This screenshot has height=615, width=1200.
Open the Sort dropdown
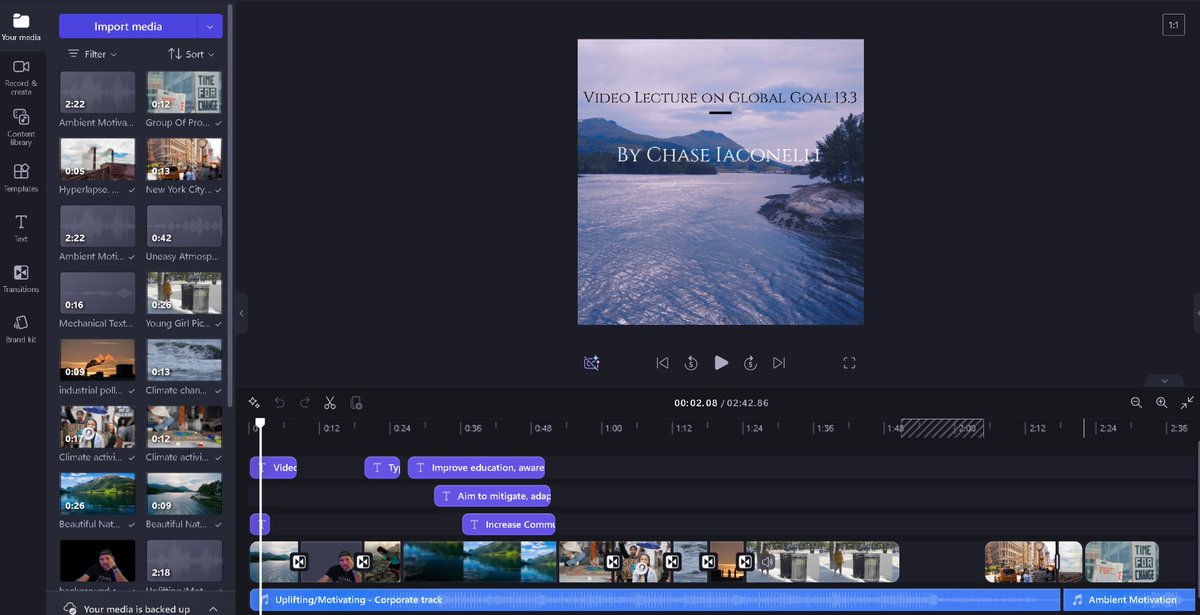(x=191, y=54)
